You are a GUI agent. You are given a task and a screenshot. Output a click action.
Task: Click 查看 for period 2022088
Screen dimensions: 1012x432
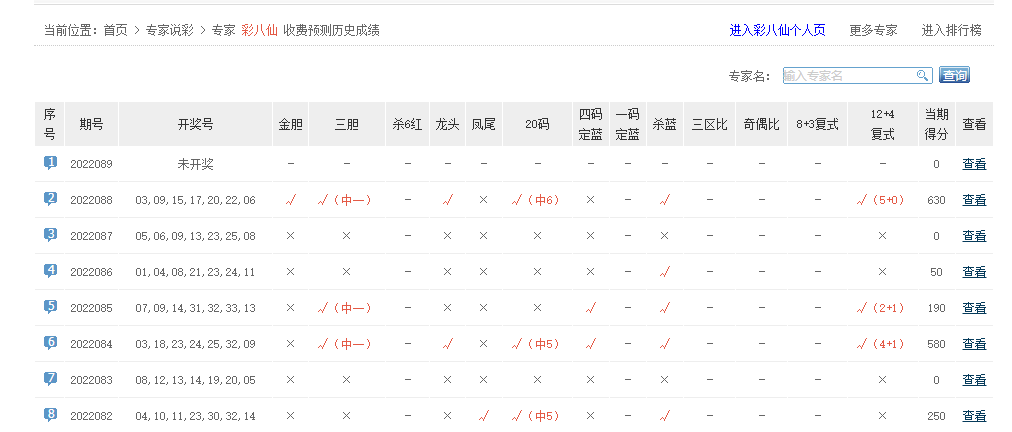(x=974, y=200)
